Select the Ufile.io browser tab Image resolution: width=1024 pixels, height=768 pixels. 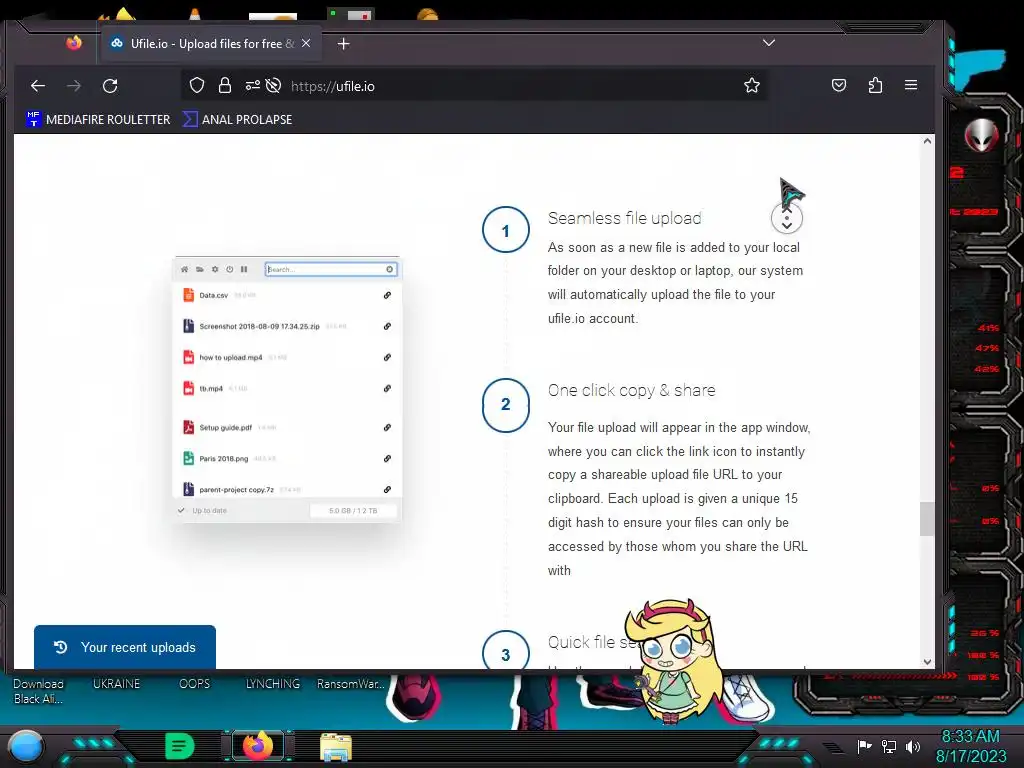[210, 44]
